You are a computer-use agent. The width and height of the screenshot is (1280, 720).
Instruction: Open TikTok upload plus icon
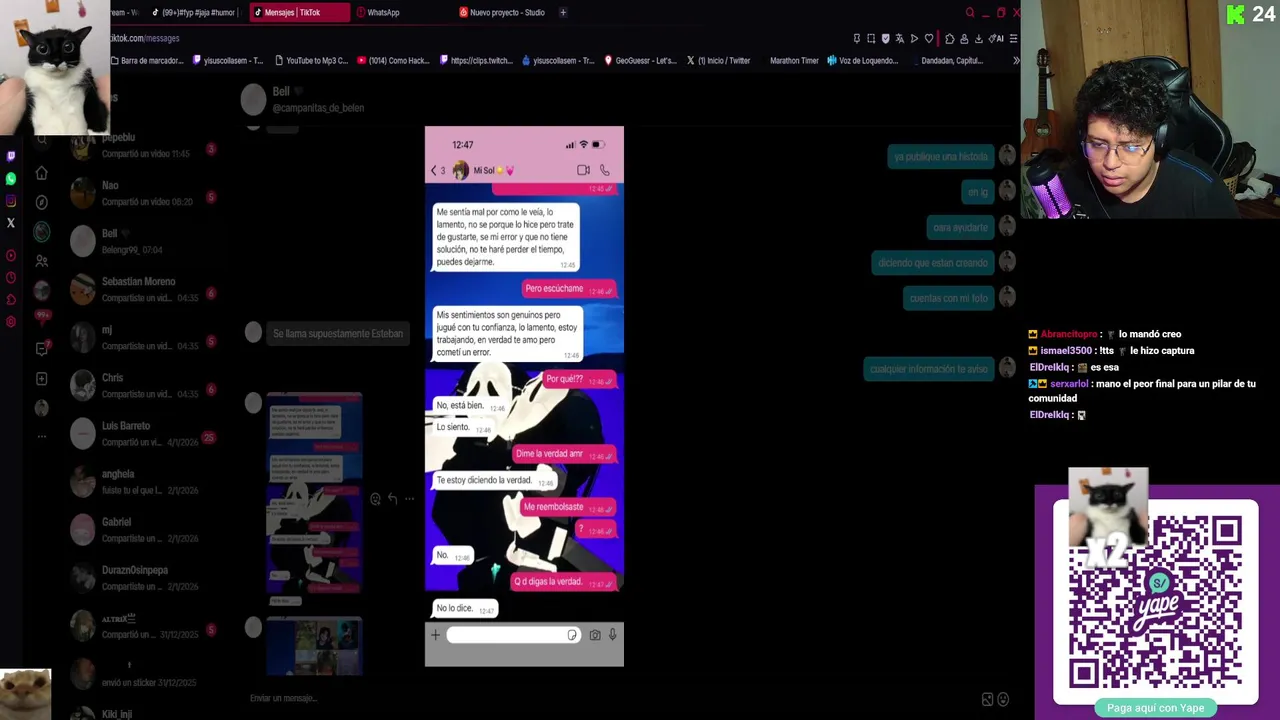pyautogui.click(x=41, y=378)
